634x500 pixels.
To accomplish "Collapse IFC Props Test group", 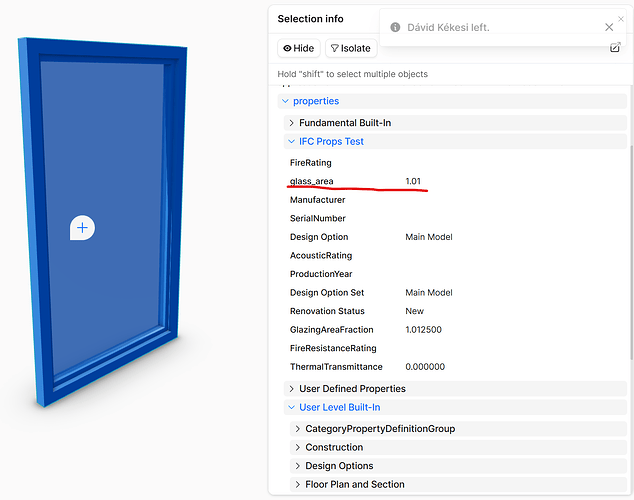I will pyautogui.click(x=455, y=141).
